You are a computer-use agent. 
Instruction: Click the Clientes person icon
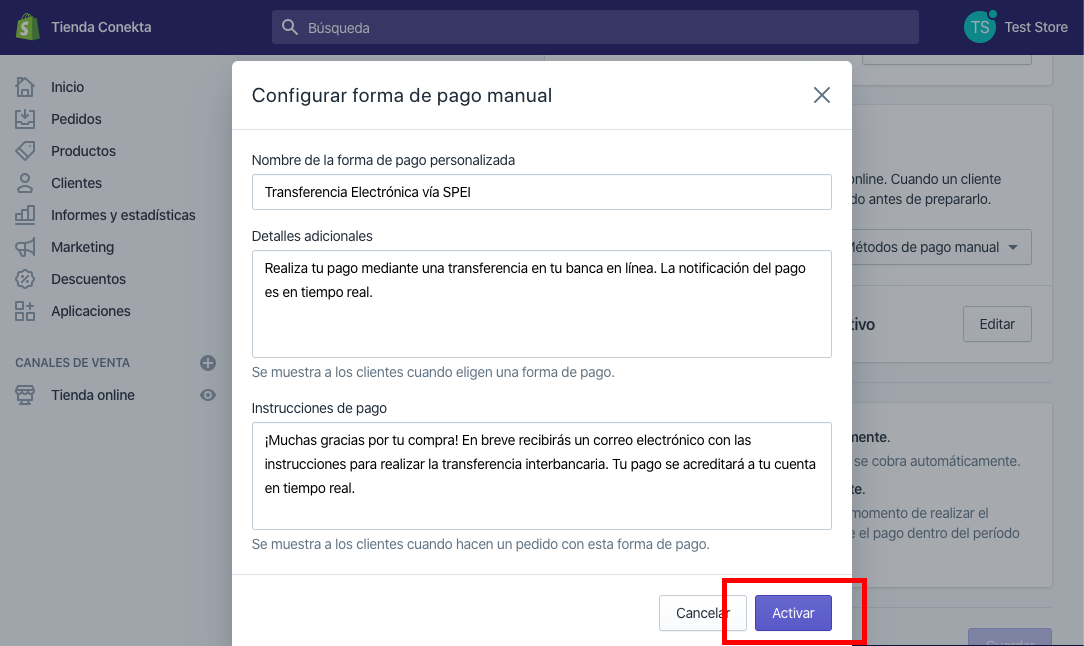(25, 183)
